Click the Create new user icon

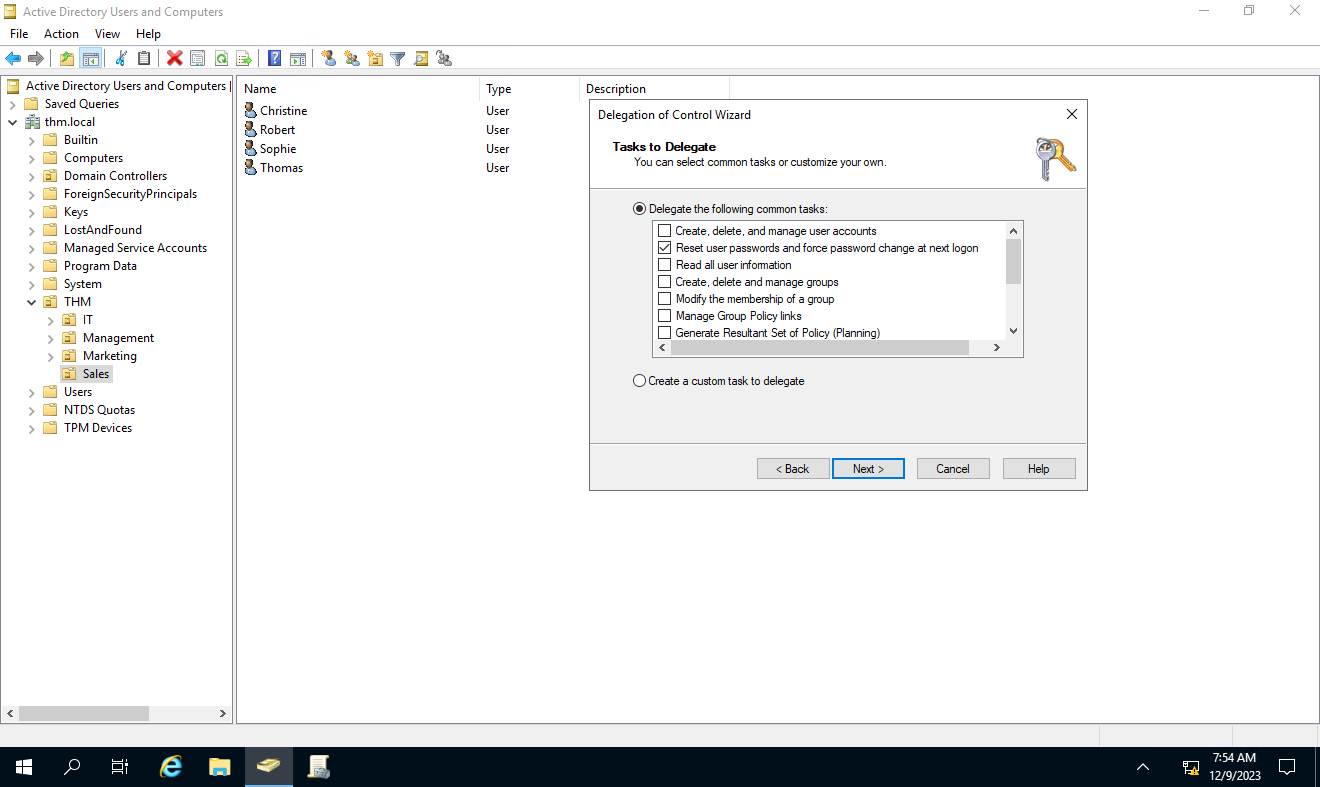pos(328,59)
